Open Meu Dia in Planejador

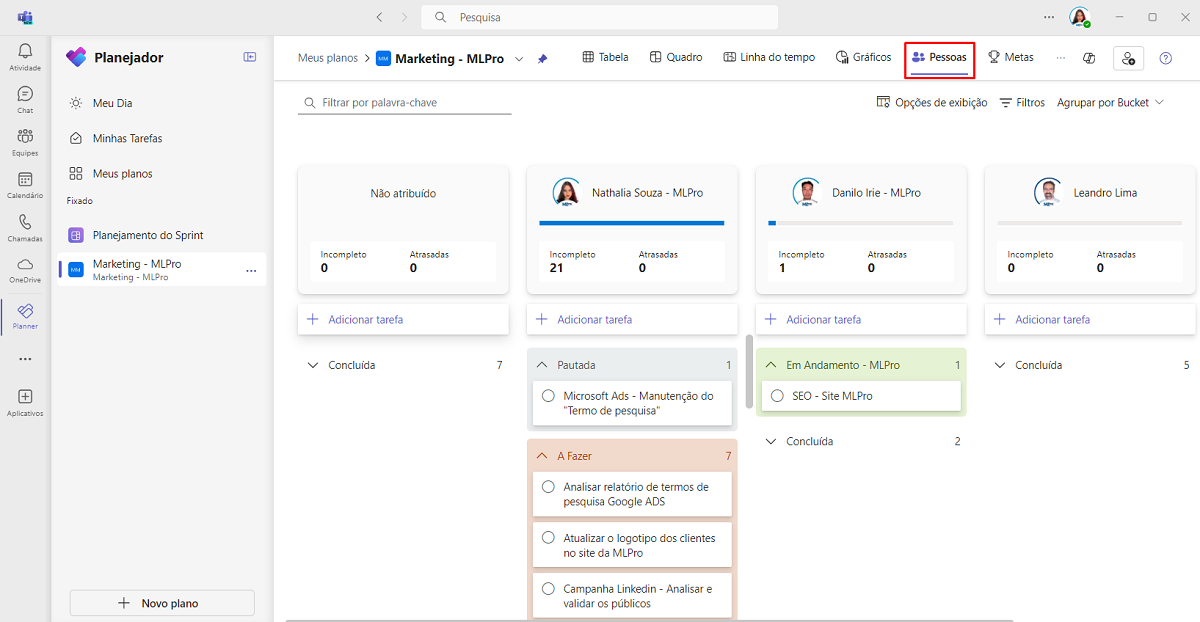160,103
